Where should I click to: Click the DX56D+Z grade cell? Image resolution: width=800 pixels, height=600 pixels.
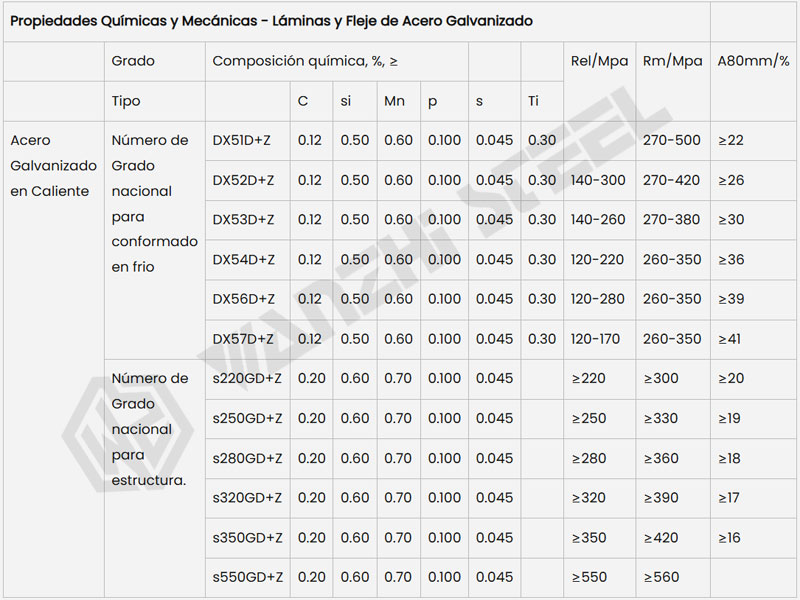point(247,300)
